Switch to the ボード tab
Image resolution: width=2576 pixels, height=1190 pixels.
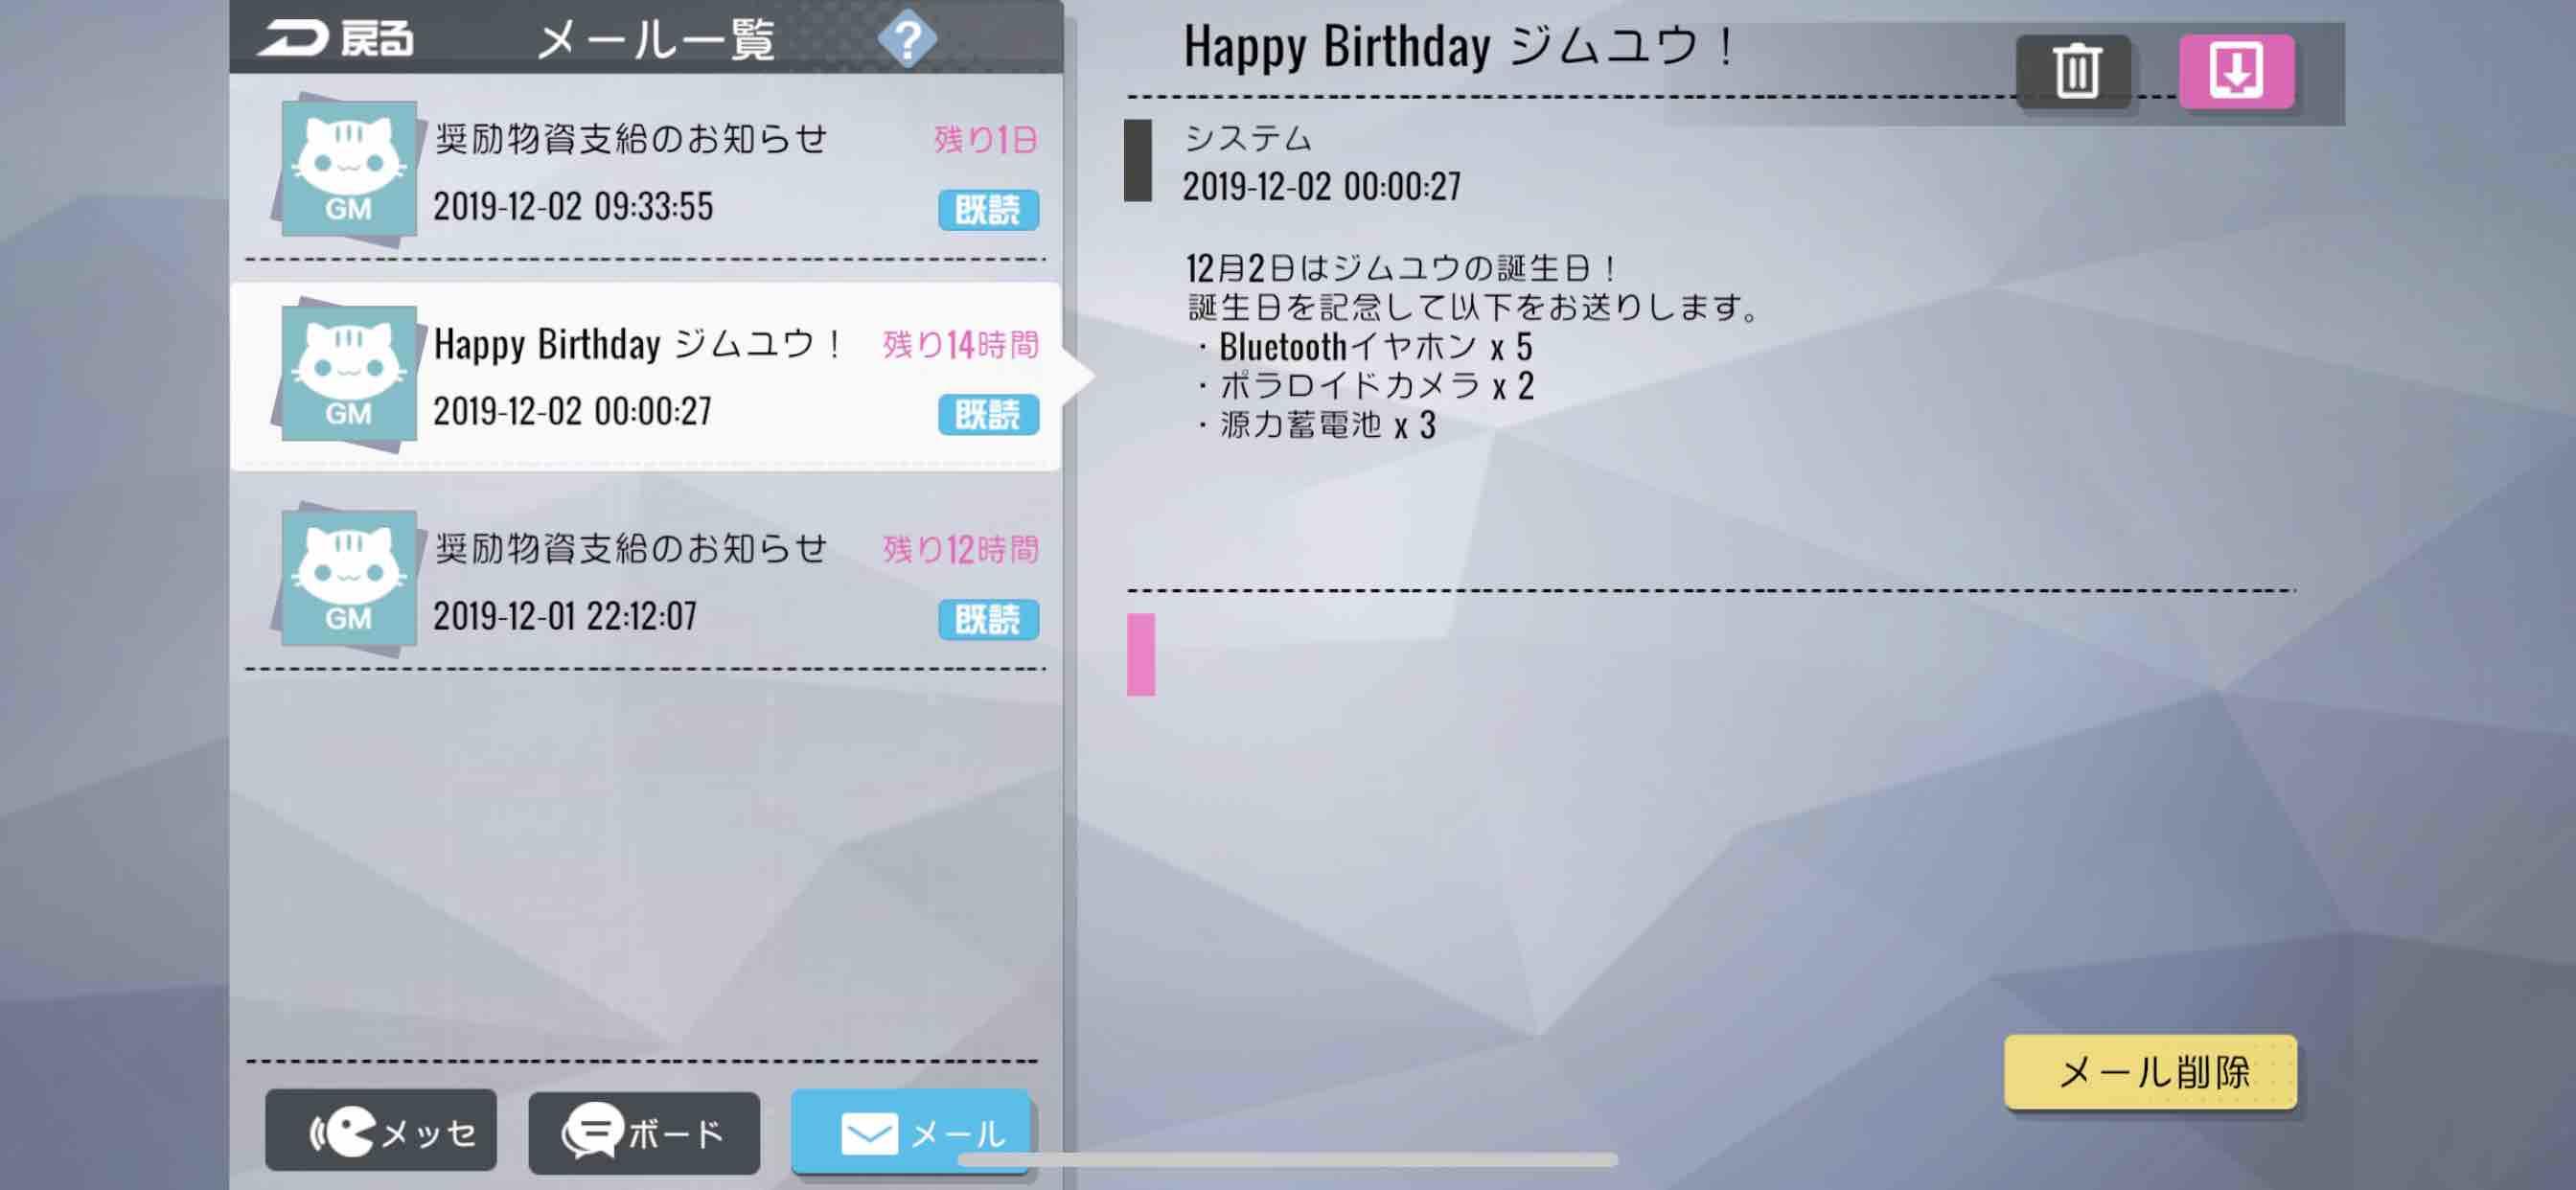[644, 1131]
